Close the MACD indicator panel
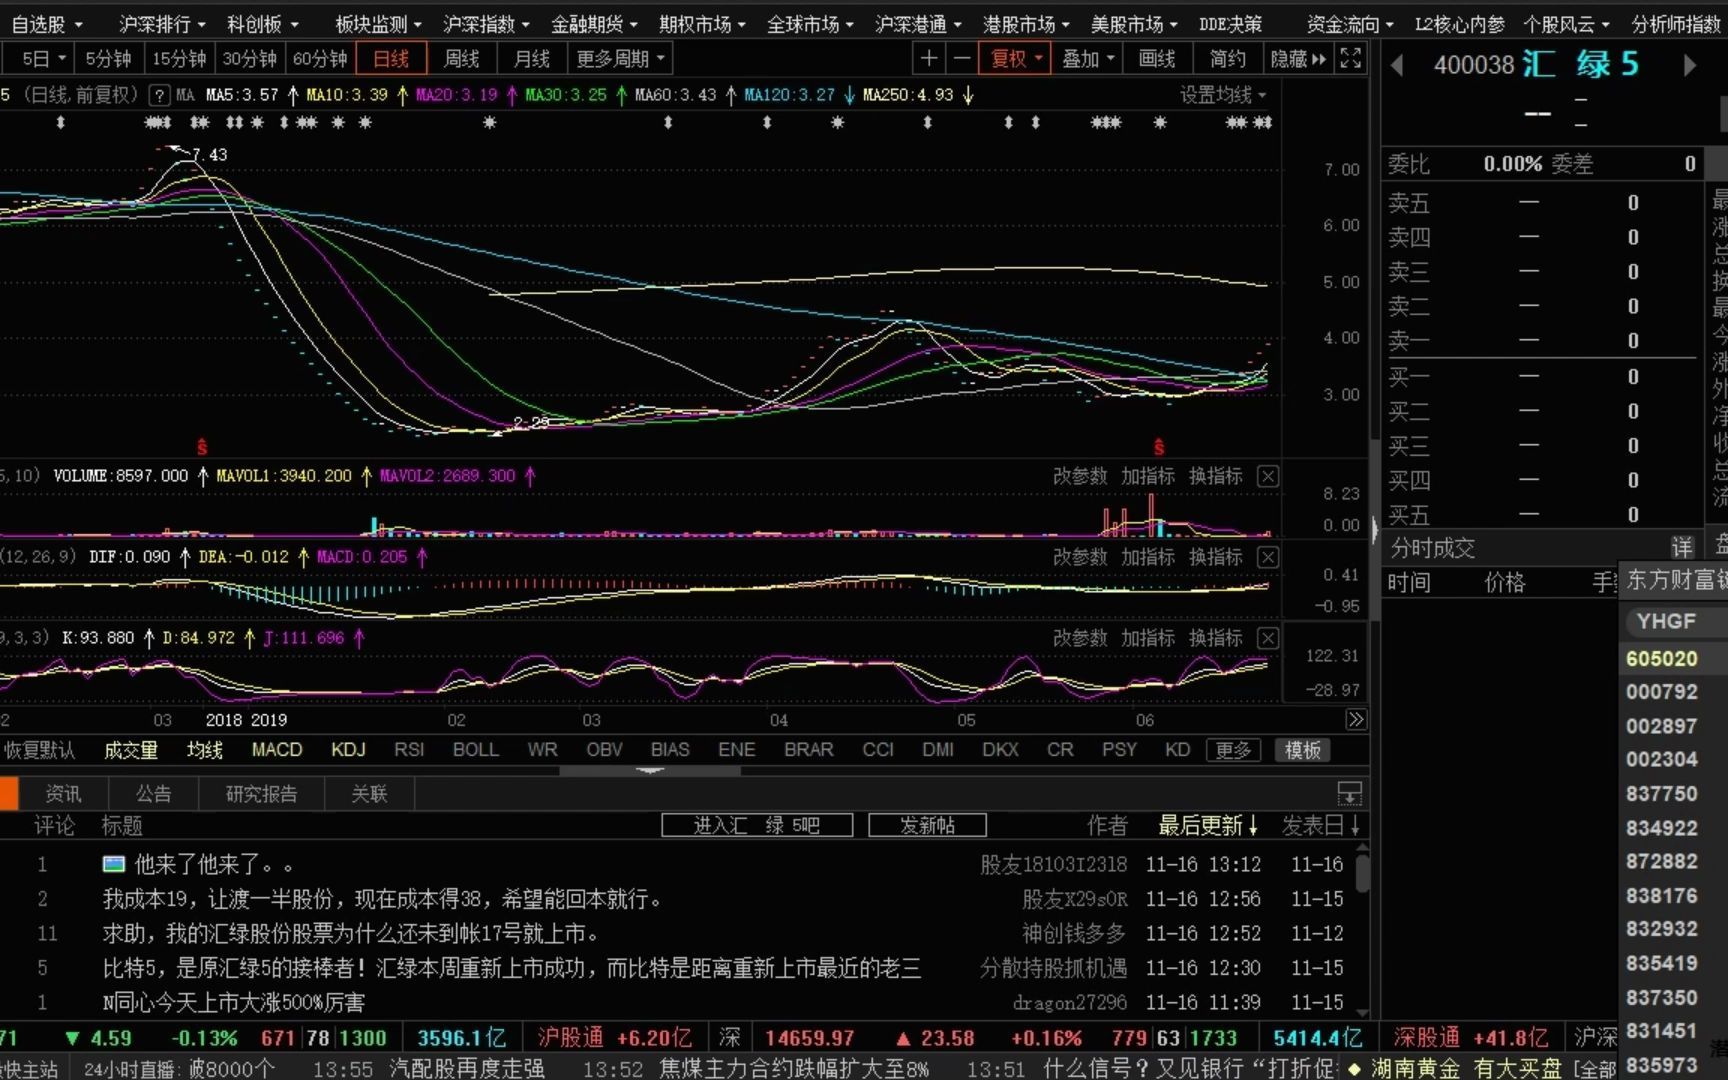This screenshot has height=1080, width=1728. (1268, 557)
